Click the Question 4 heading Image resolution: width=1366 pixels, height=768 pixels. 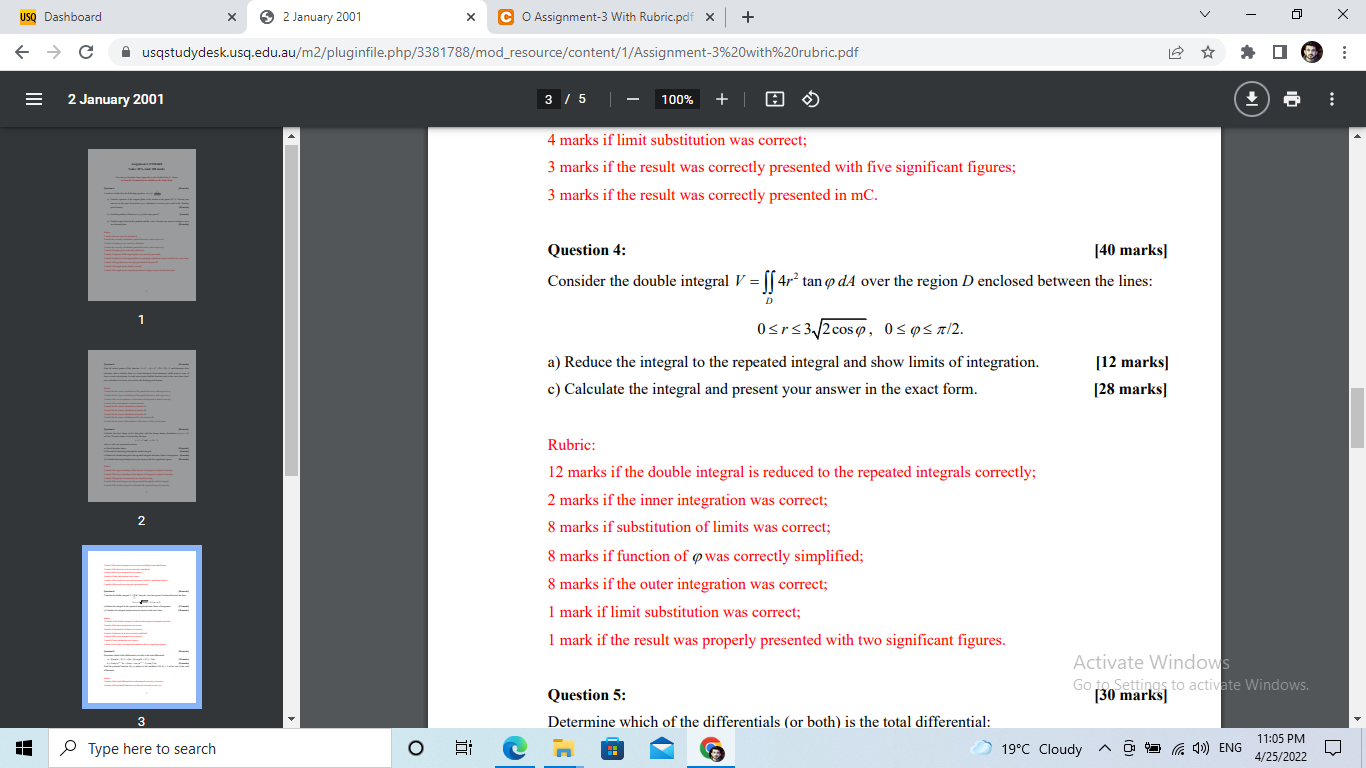(x=587, y=250)
